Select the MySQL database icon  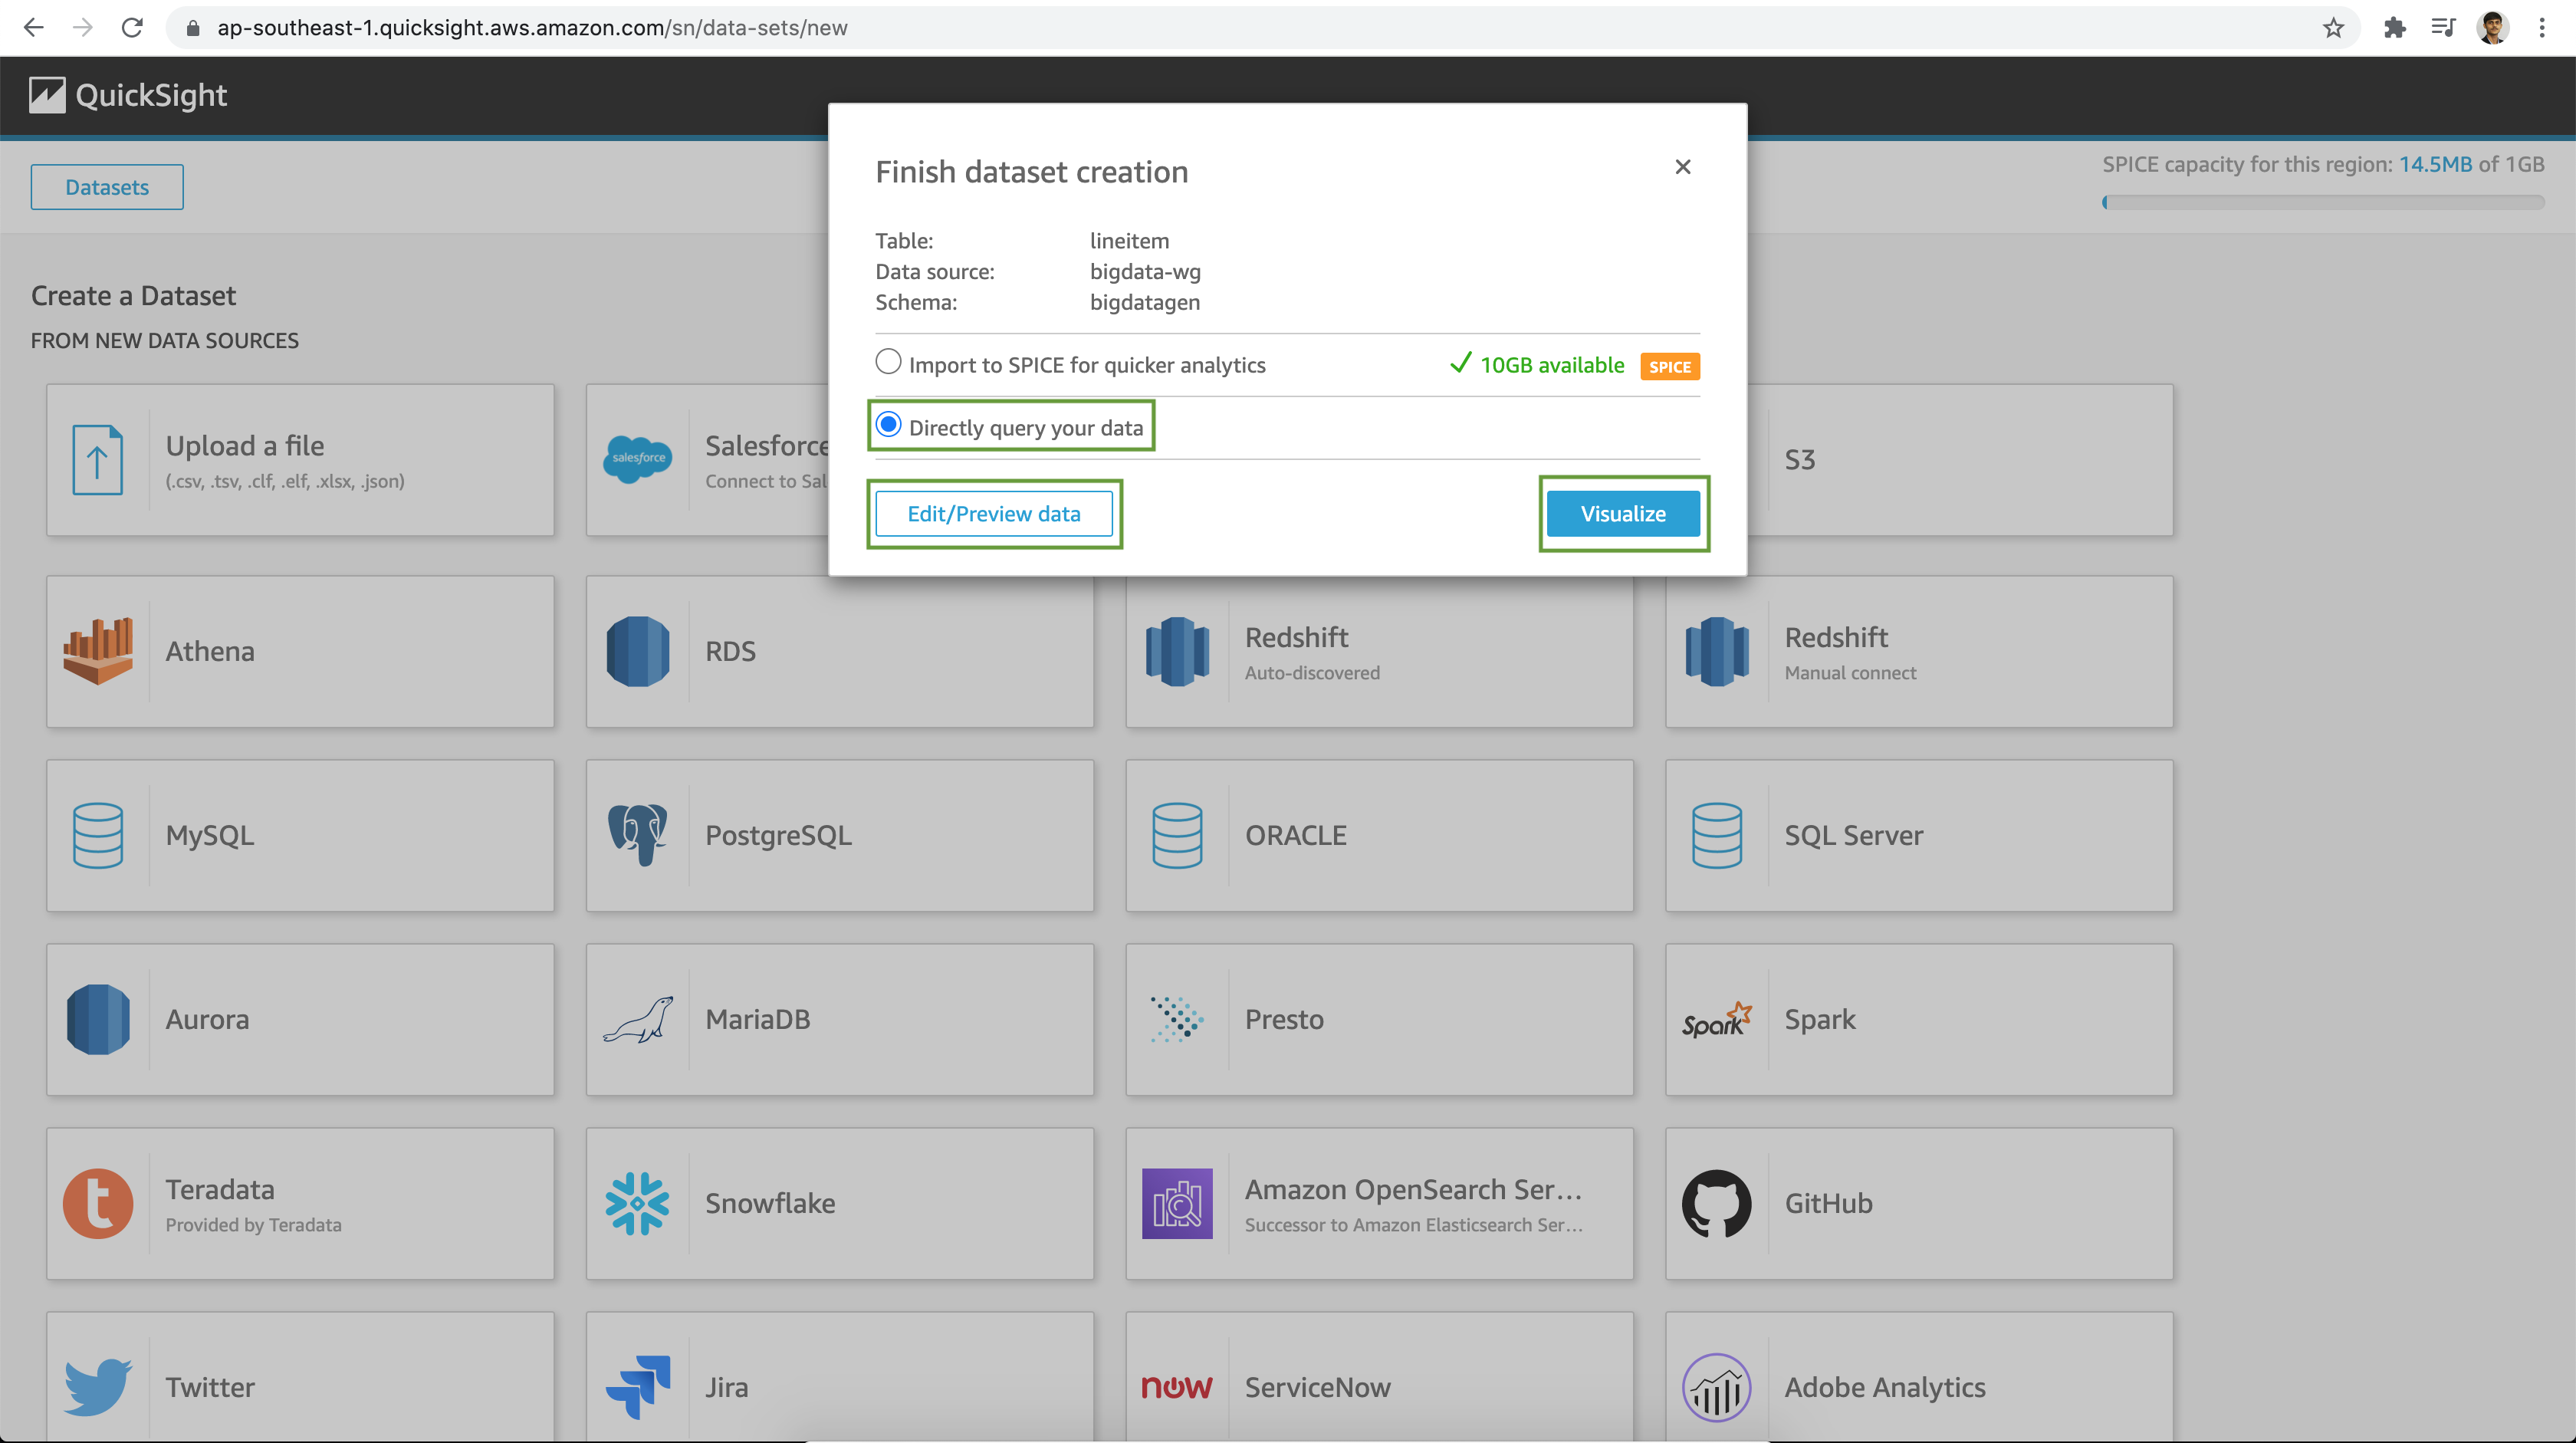(98, 835)
